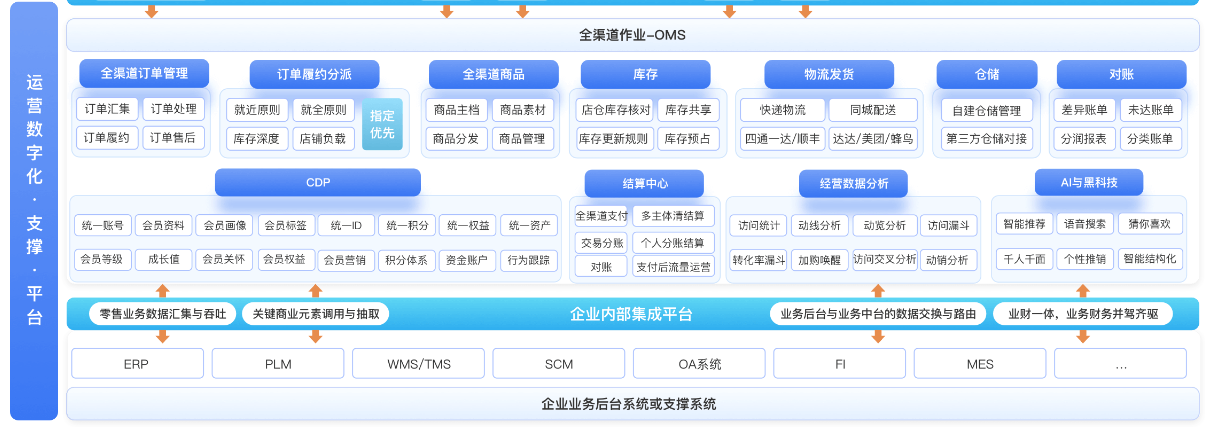Click the WMS/TMS system box
The width and height of the screenshot is (1205, 427).
(x=419, y=363)
